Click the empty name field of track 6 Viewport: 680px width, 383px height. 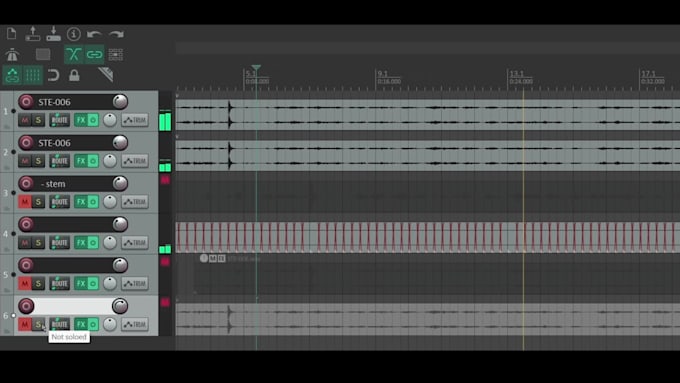coord(73,306)
